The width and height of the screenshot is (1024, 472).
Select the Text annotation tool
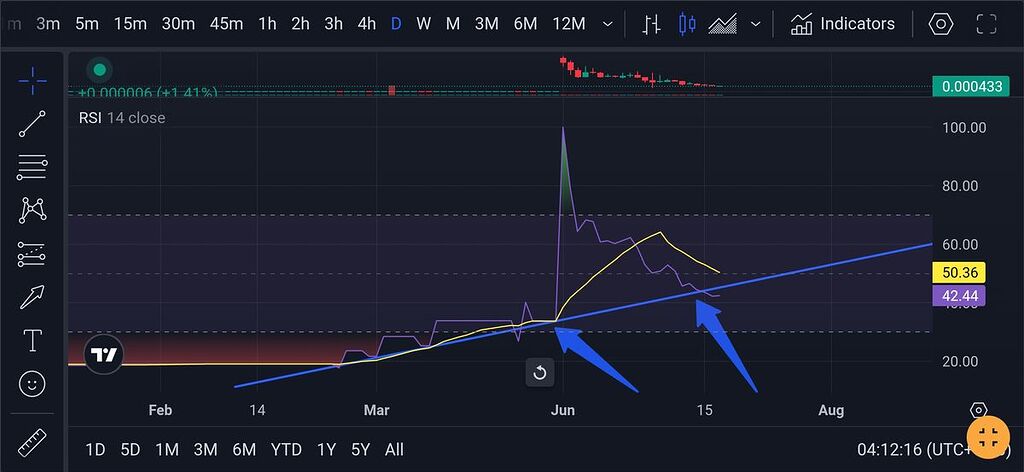point(33,341)
